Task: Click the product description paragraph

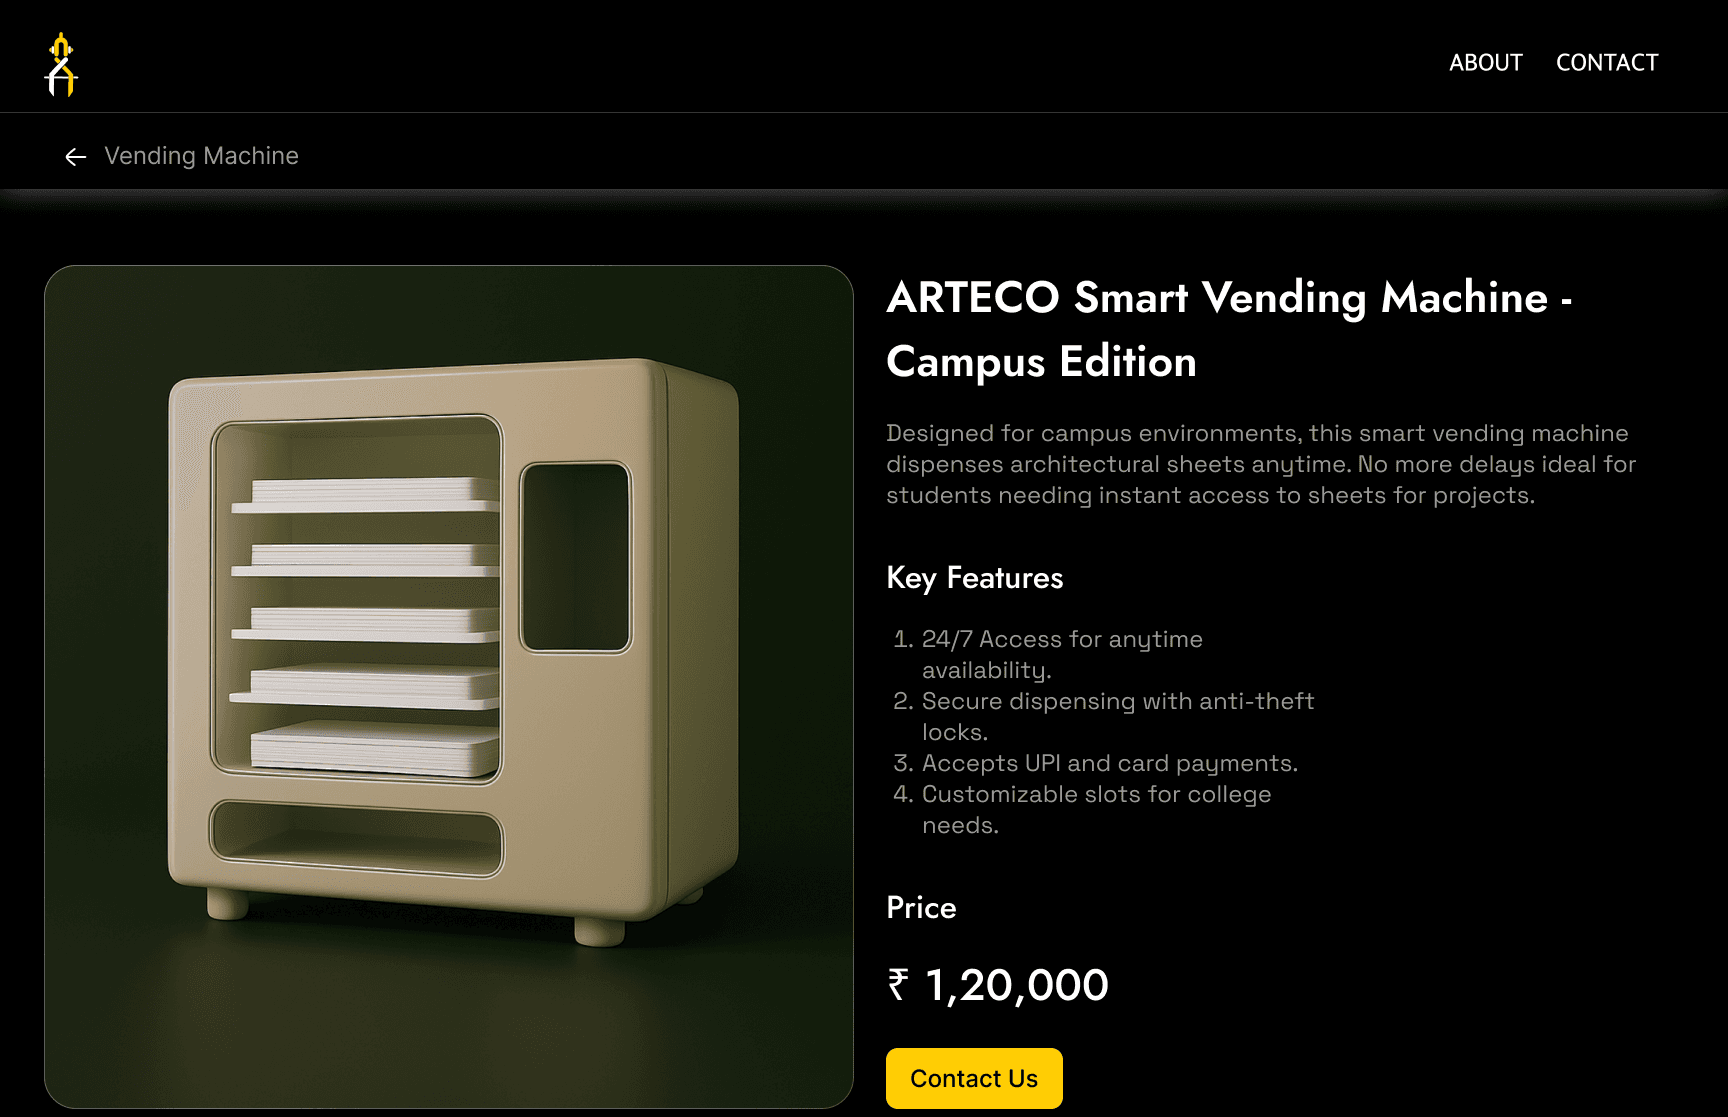Action: point(1261,464)
